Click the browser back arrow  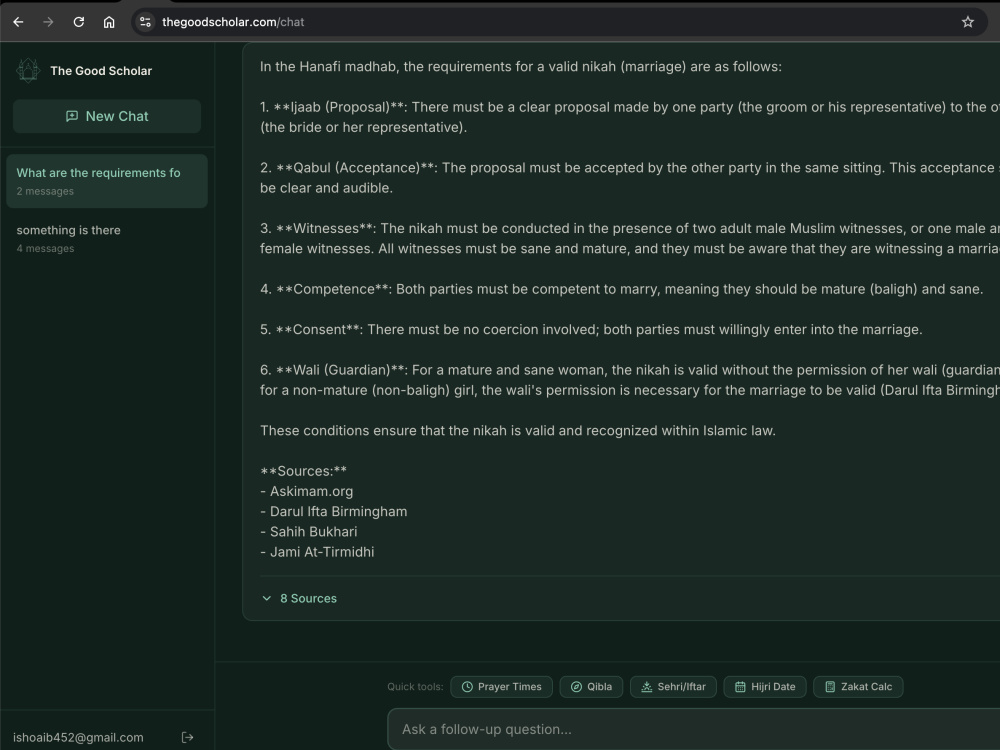[x=18, y=22]
